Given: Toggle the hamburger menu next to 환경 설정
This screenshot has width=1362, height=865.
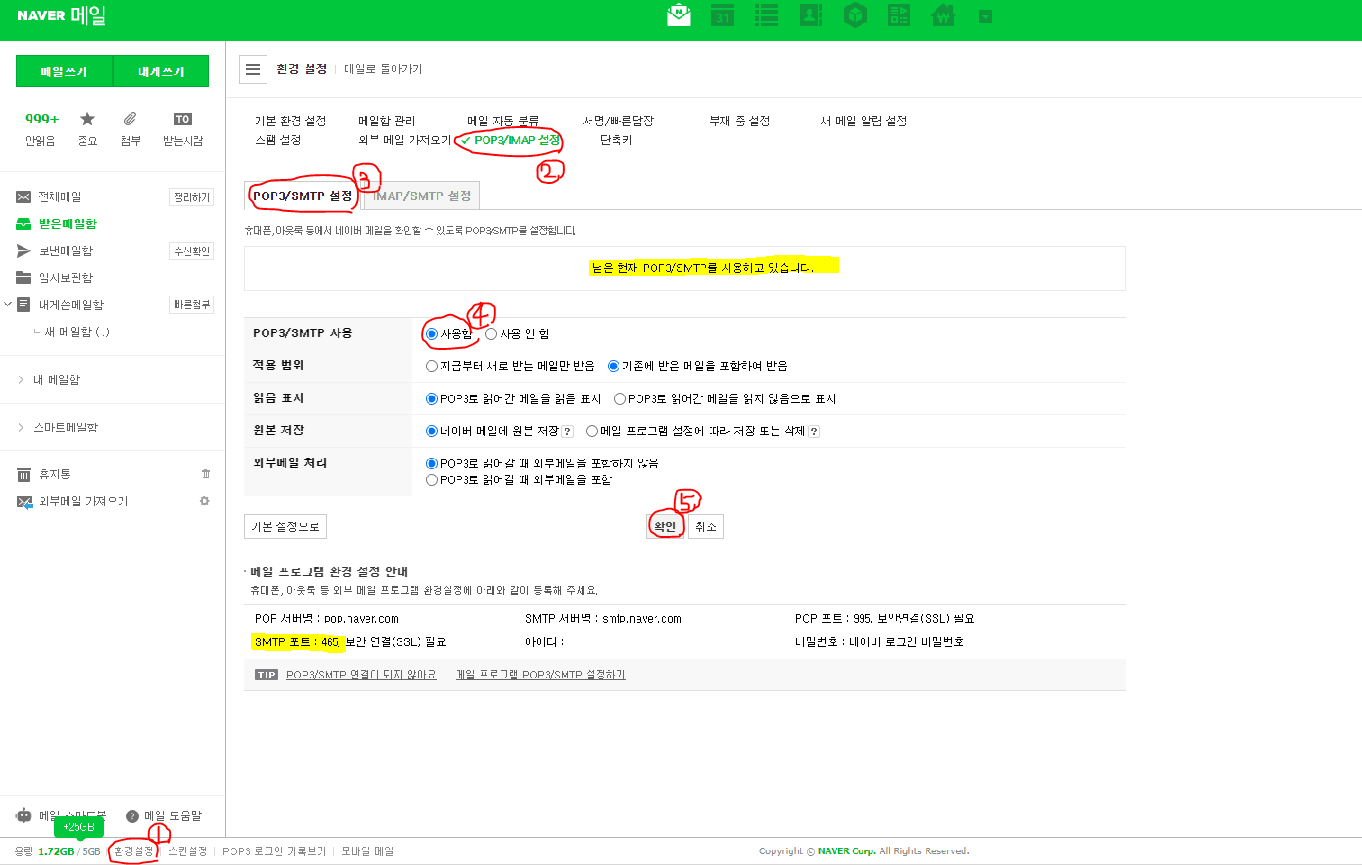Looking at the screenshot, I should tap(253, 69).
